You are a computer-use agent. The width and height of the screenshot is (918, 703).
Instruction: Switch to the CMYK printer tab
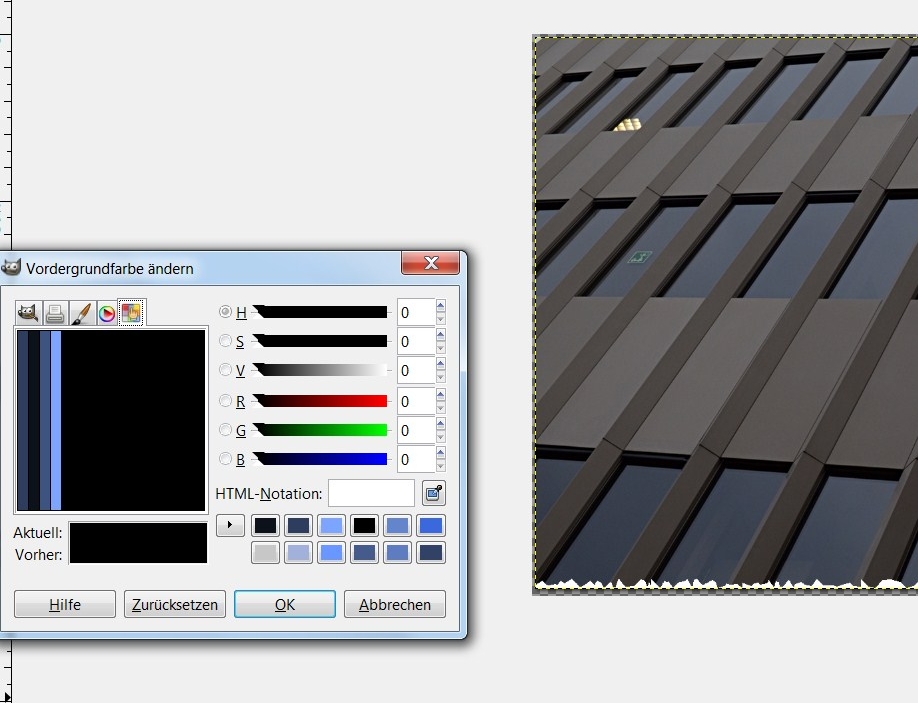pyautogui.click(x=55, y=313)
